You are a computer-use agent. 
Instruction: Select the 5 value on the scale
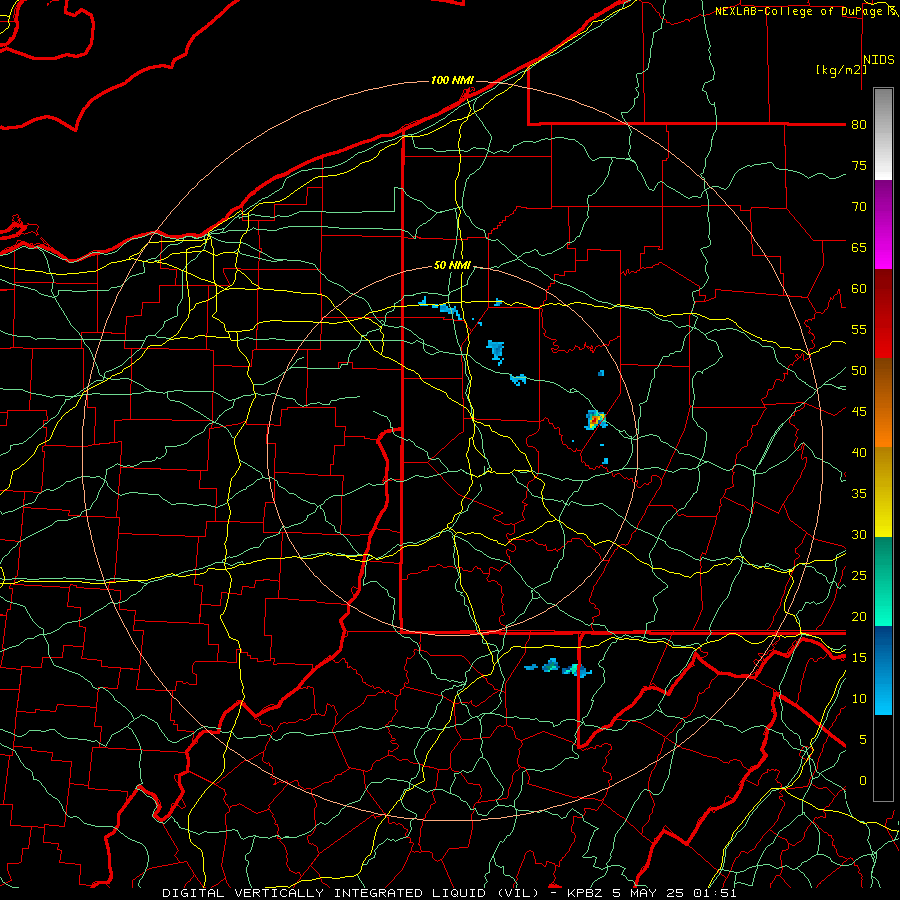[x=862, y=740]
